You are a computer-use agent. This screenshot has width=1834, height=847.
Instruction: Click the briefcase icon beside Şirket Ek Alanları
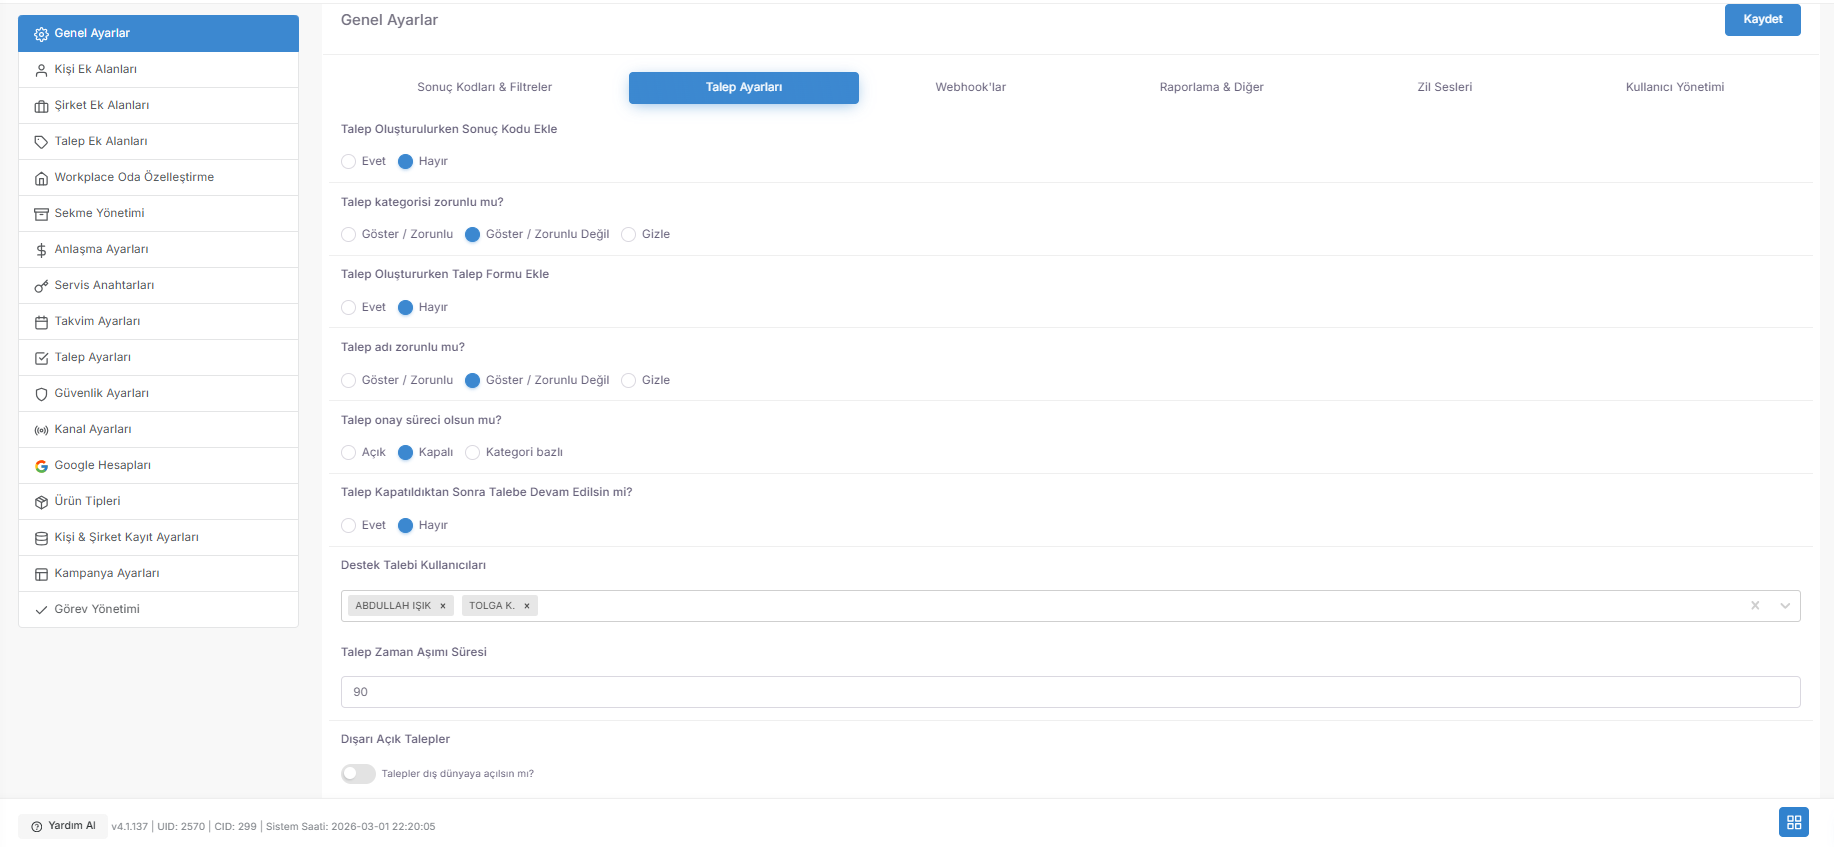point(41,106)
